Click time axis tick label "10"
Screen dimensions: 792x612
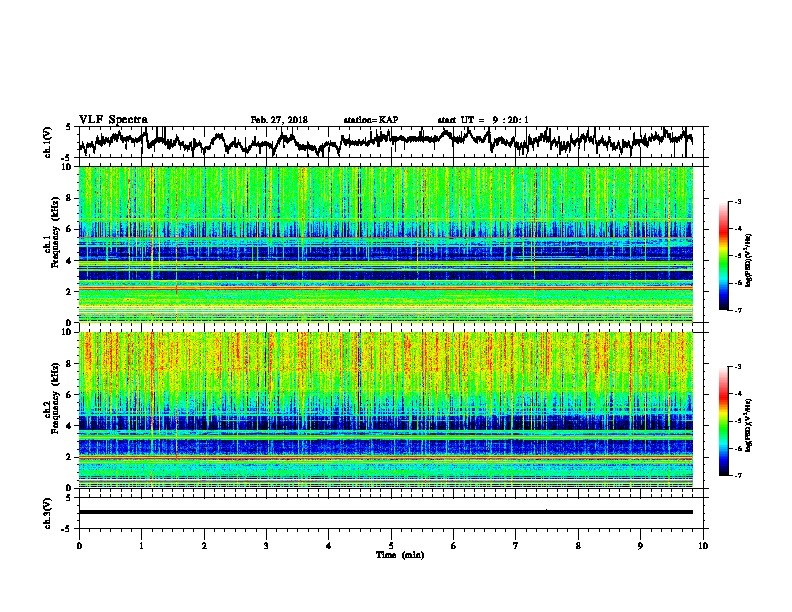703,546
